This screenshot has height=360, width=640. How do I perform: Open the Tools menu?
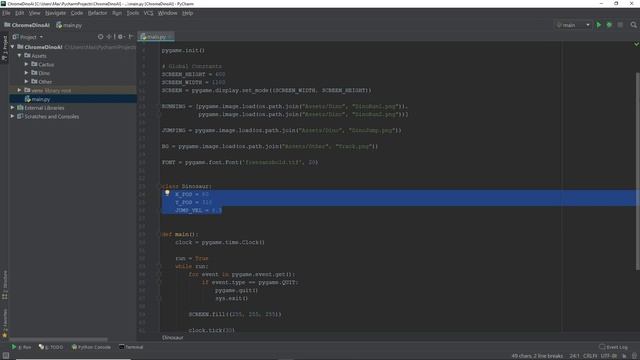point(133,13)
